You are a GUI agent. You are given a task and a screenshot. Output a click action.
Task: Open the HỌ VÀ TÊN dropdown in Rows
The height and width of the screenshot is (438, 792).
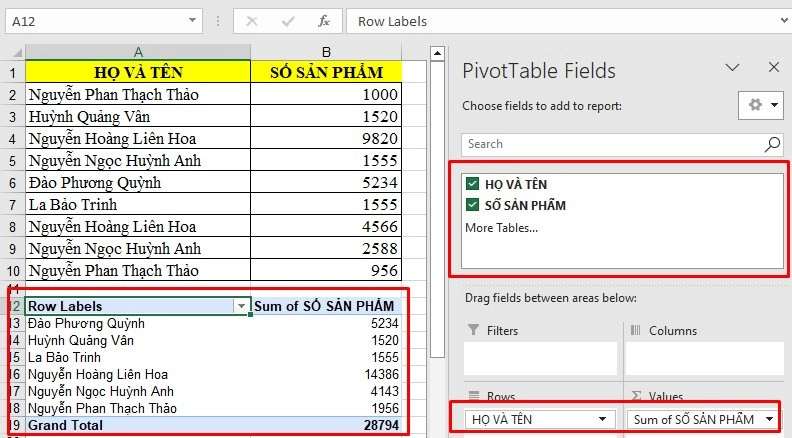pyautogui.click(x=602, y=419)
